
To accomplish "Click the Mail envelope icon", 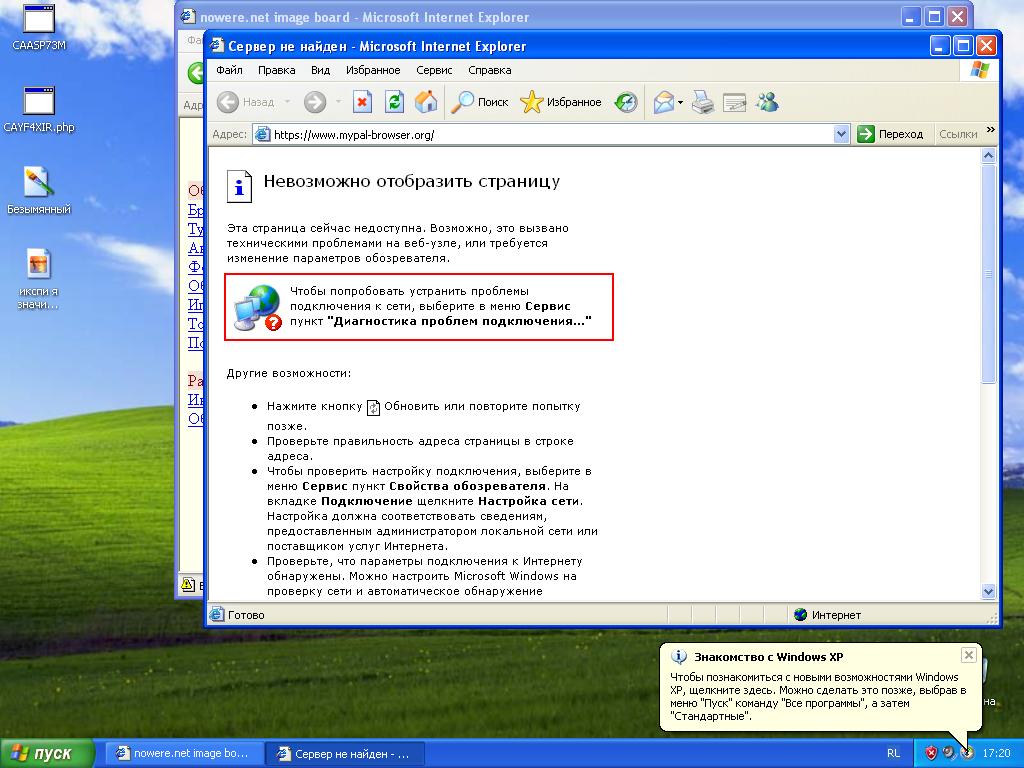I will 664,102.
